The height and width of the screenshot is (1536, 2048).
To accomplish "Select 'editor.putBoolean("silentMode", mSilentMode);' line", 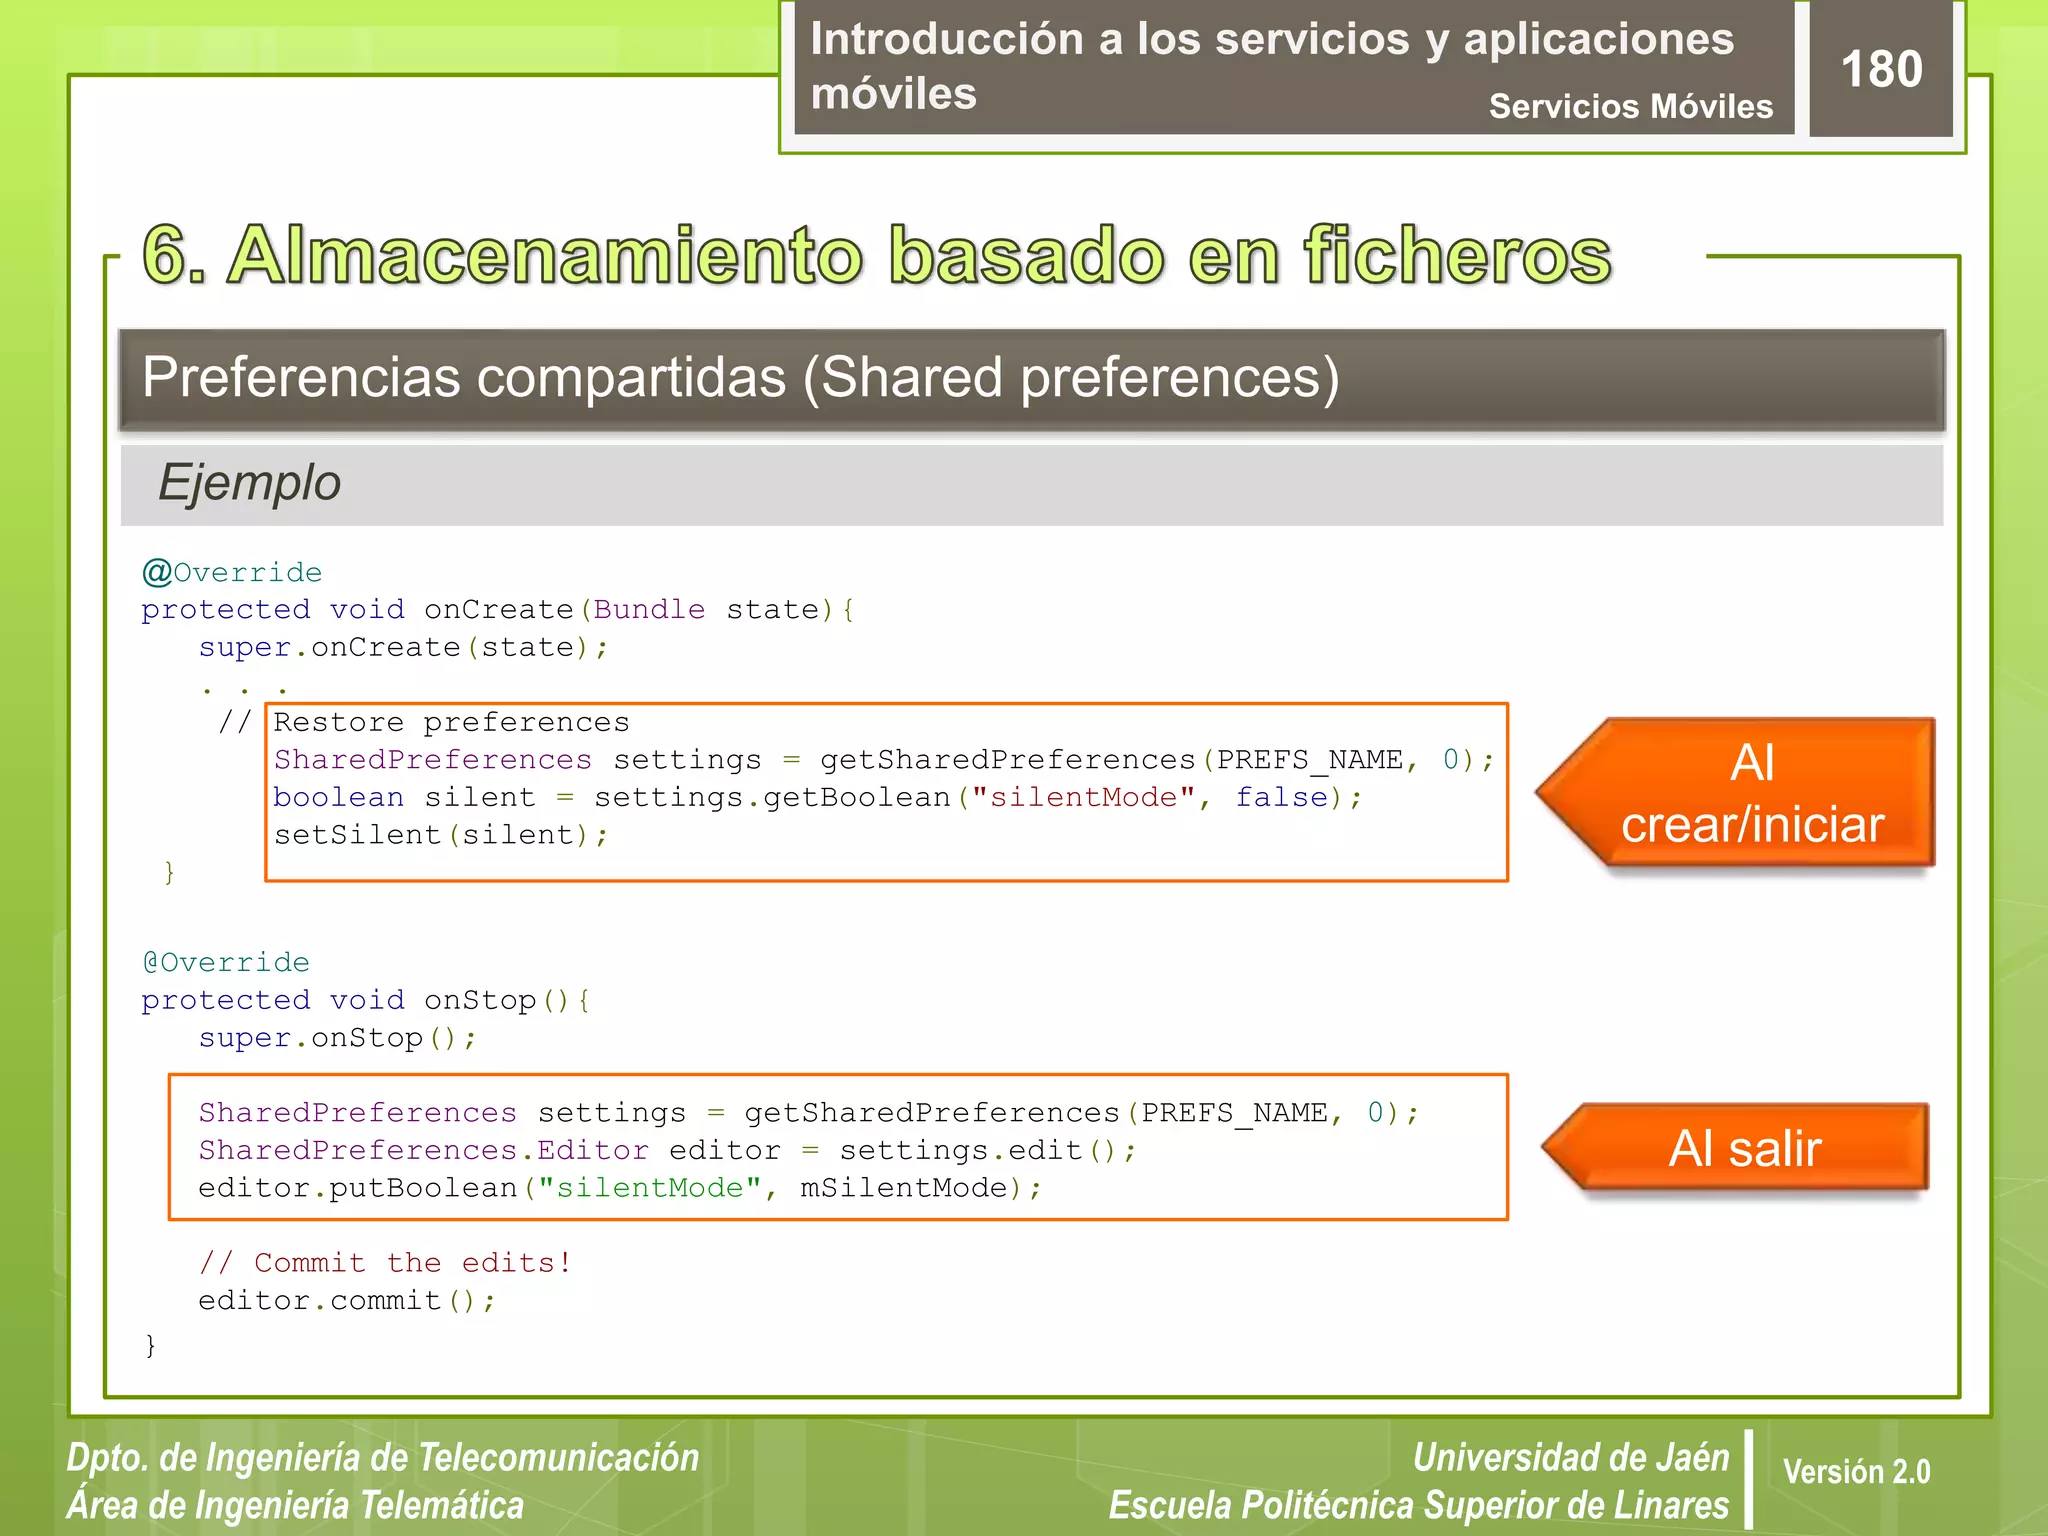I will (x=620, y=1188).
